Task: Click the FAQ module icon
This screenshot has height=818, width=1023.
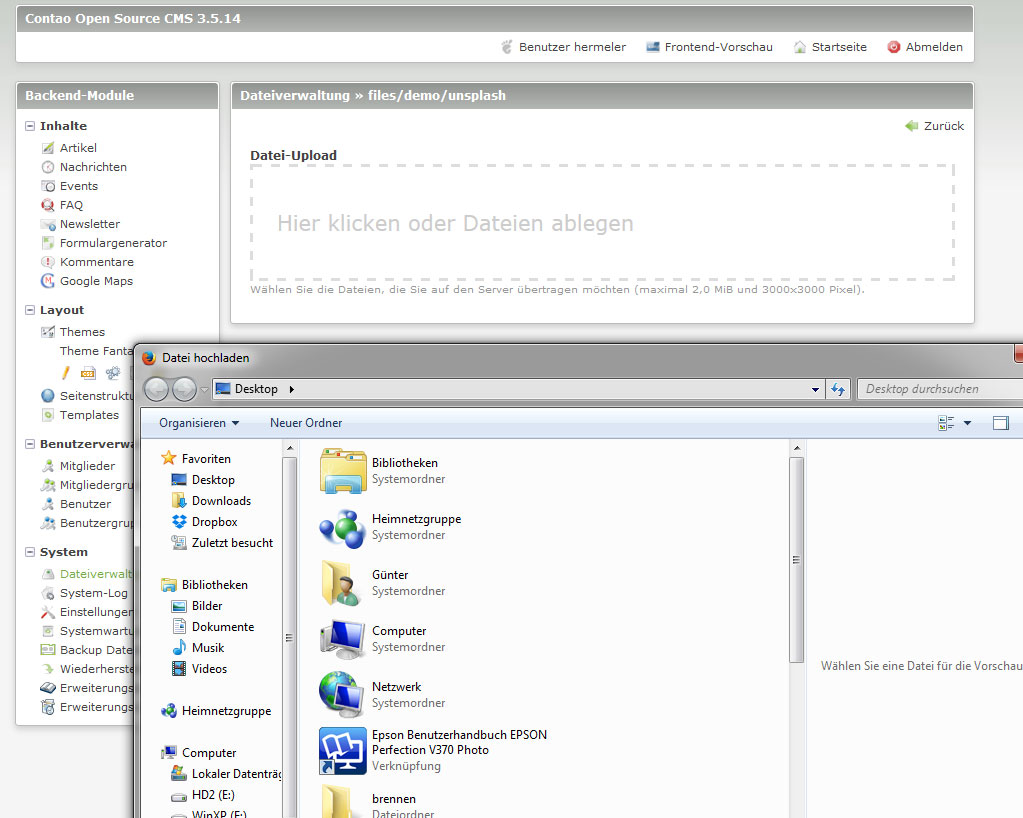Action: [x=48, y=205]
